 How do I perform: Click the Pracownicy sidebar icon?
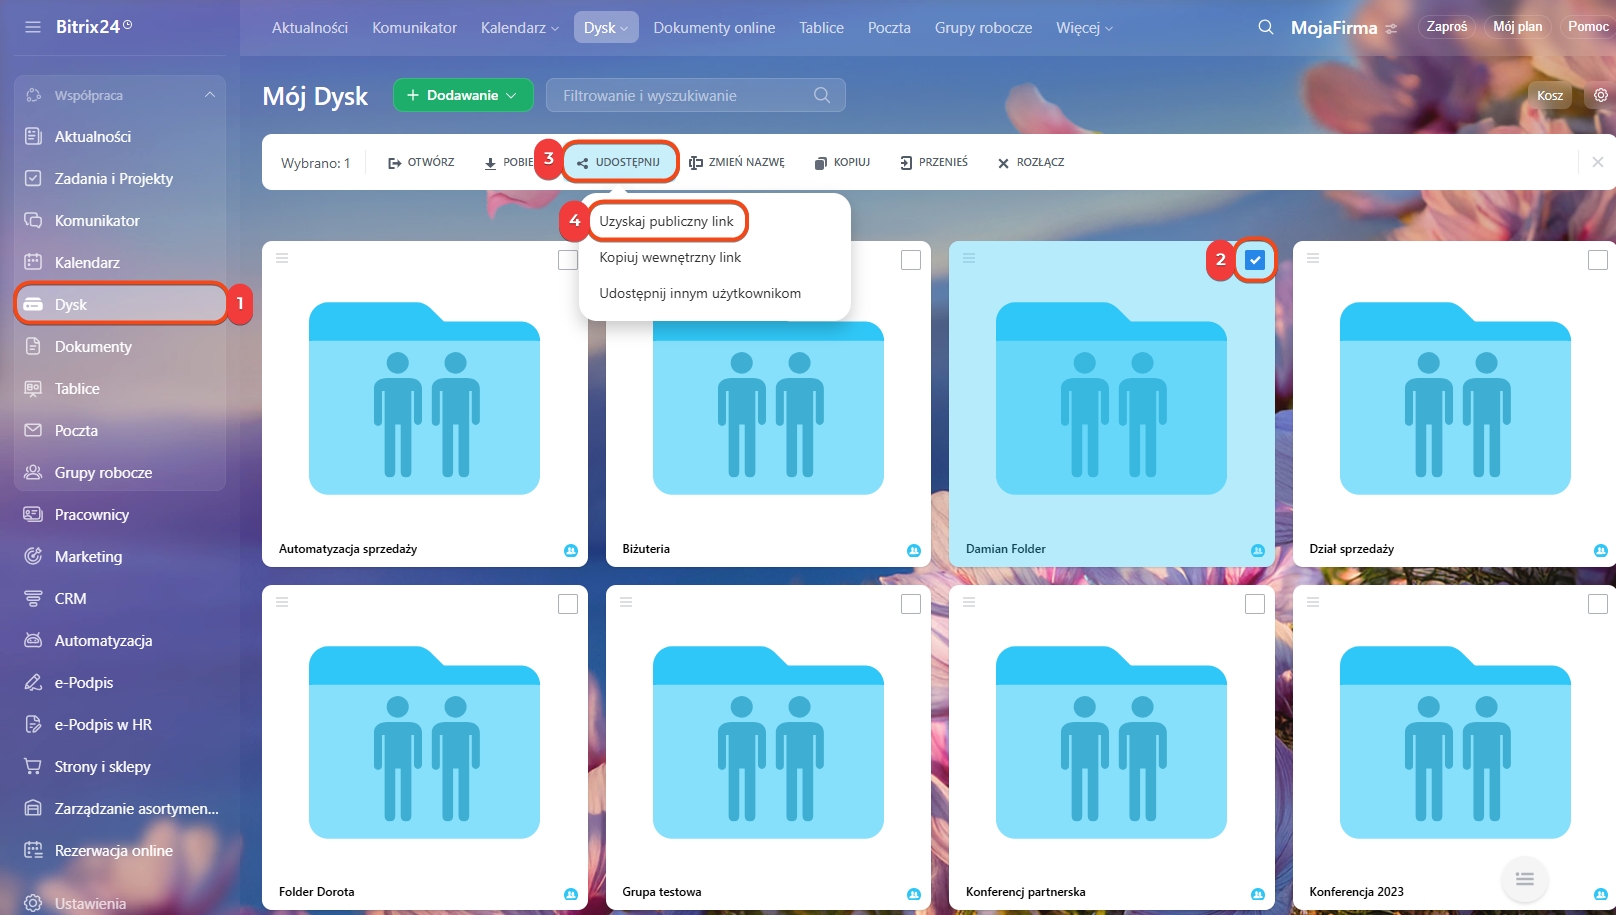[x=33, y=514]
